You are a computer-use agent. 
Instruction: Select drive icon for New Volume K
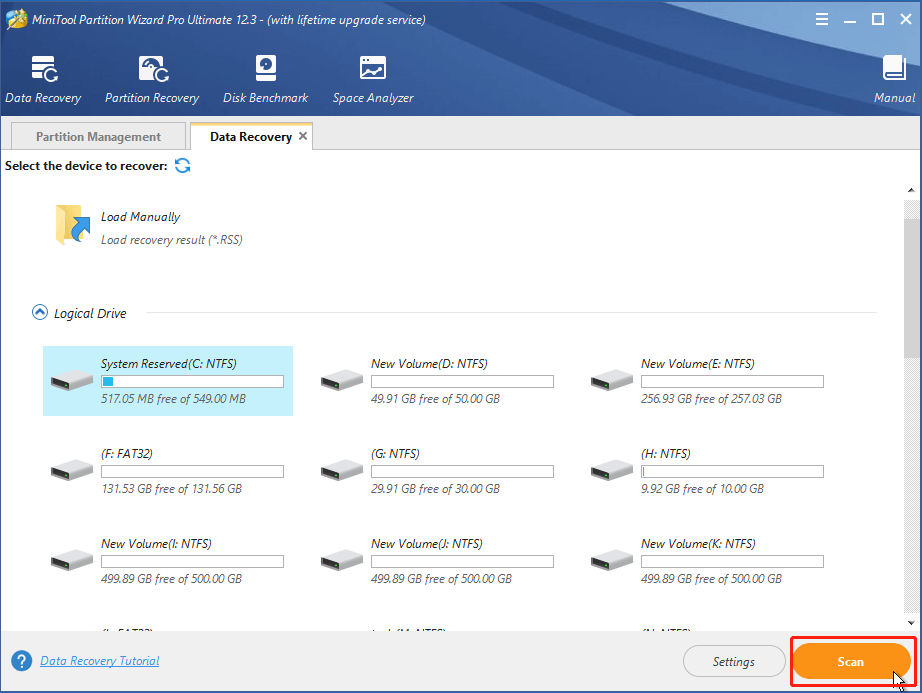pyautogui.click(x=612, y=560)
